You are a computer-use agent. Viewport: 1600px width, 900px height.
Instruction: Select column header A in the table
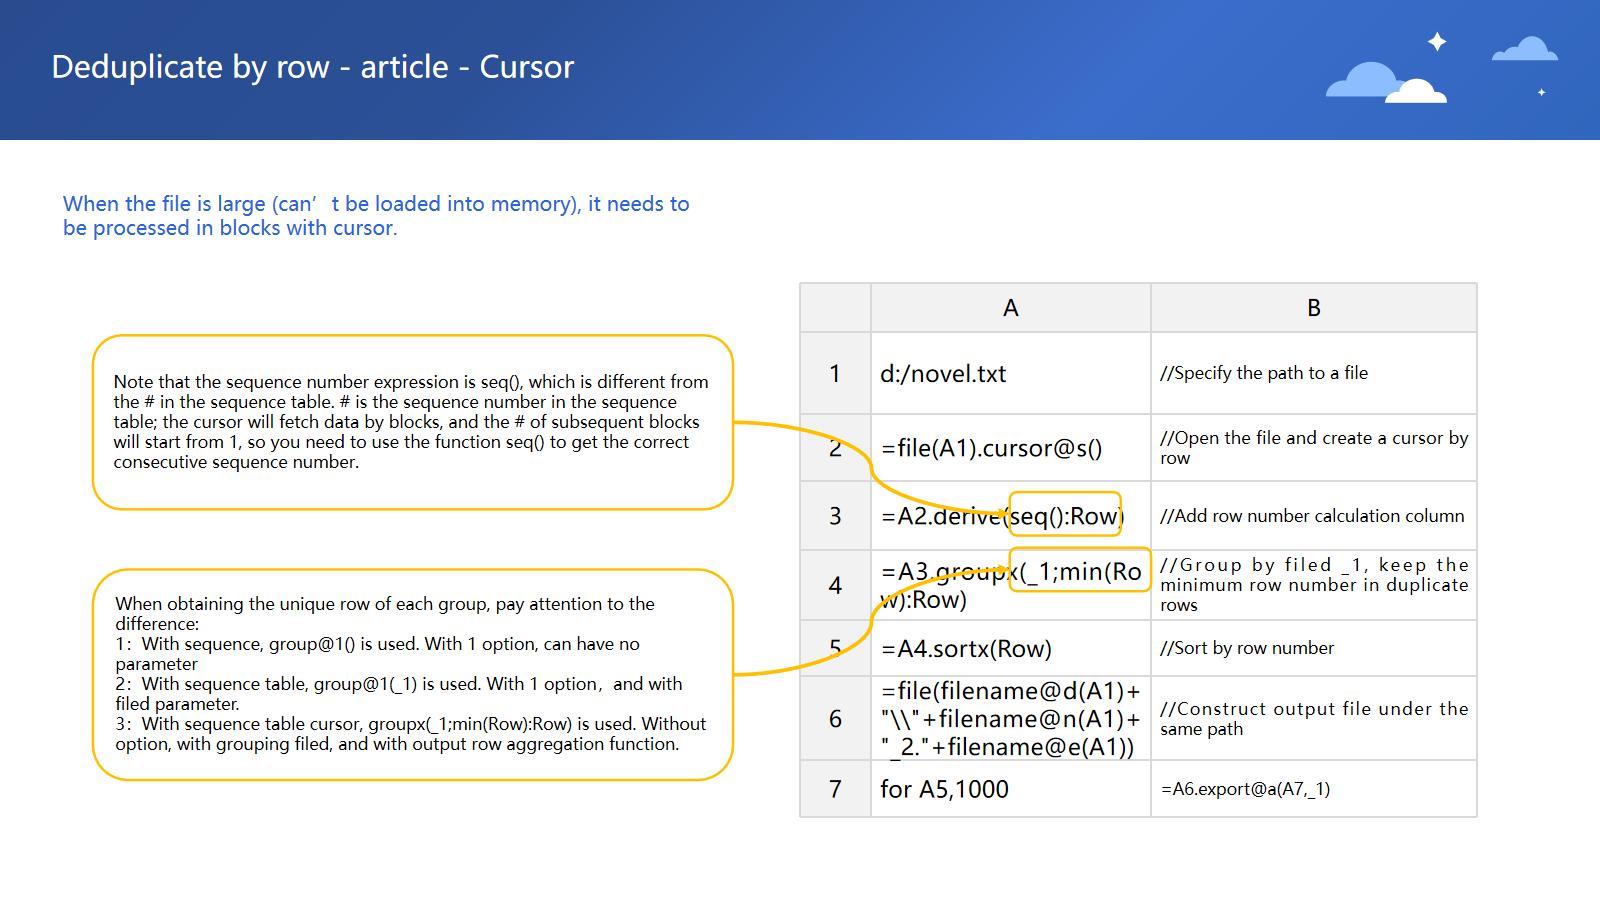click(x=1010, y=308)
